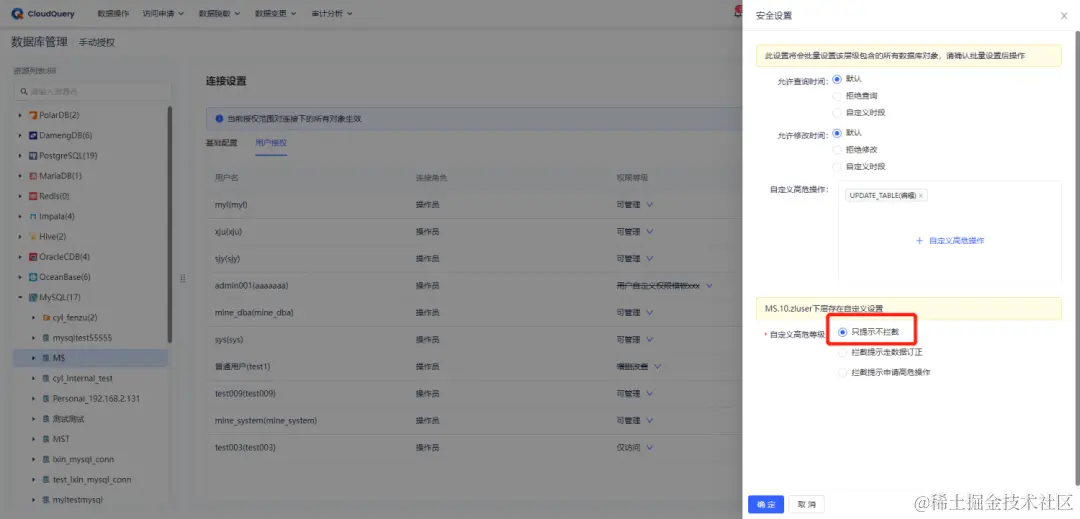
Task: Click the 取消 button
Action: 806,505
